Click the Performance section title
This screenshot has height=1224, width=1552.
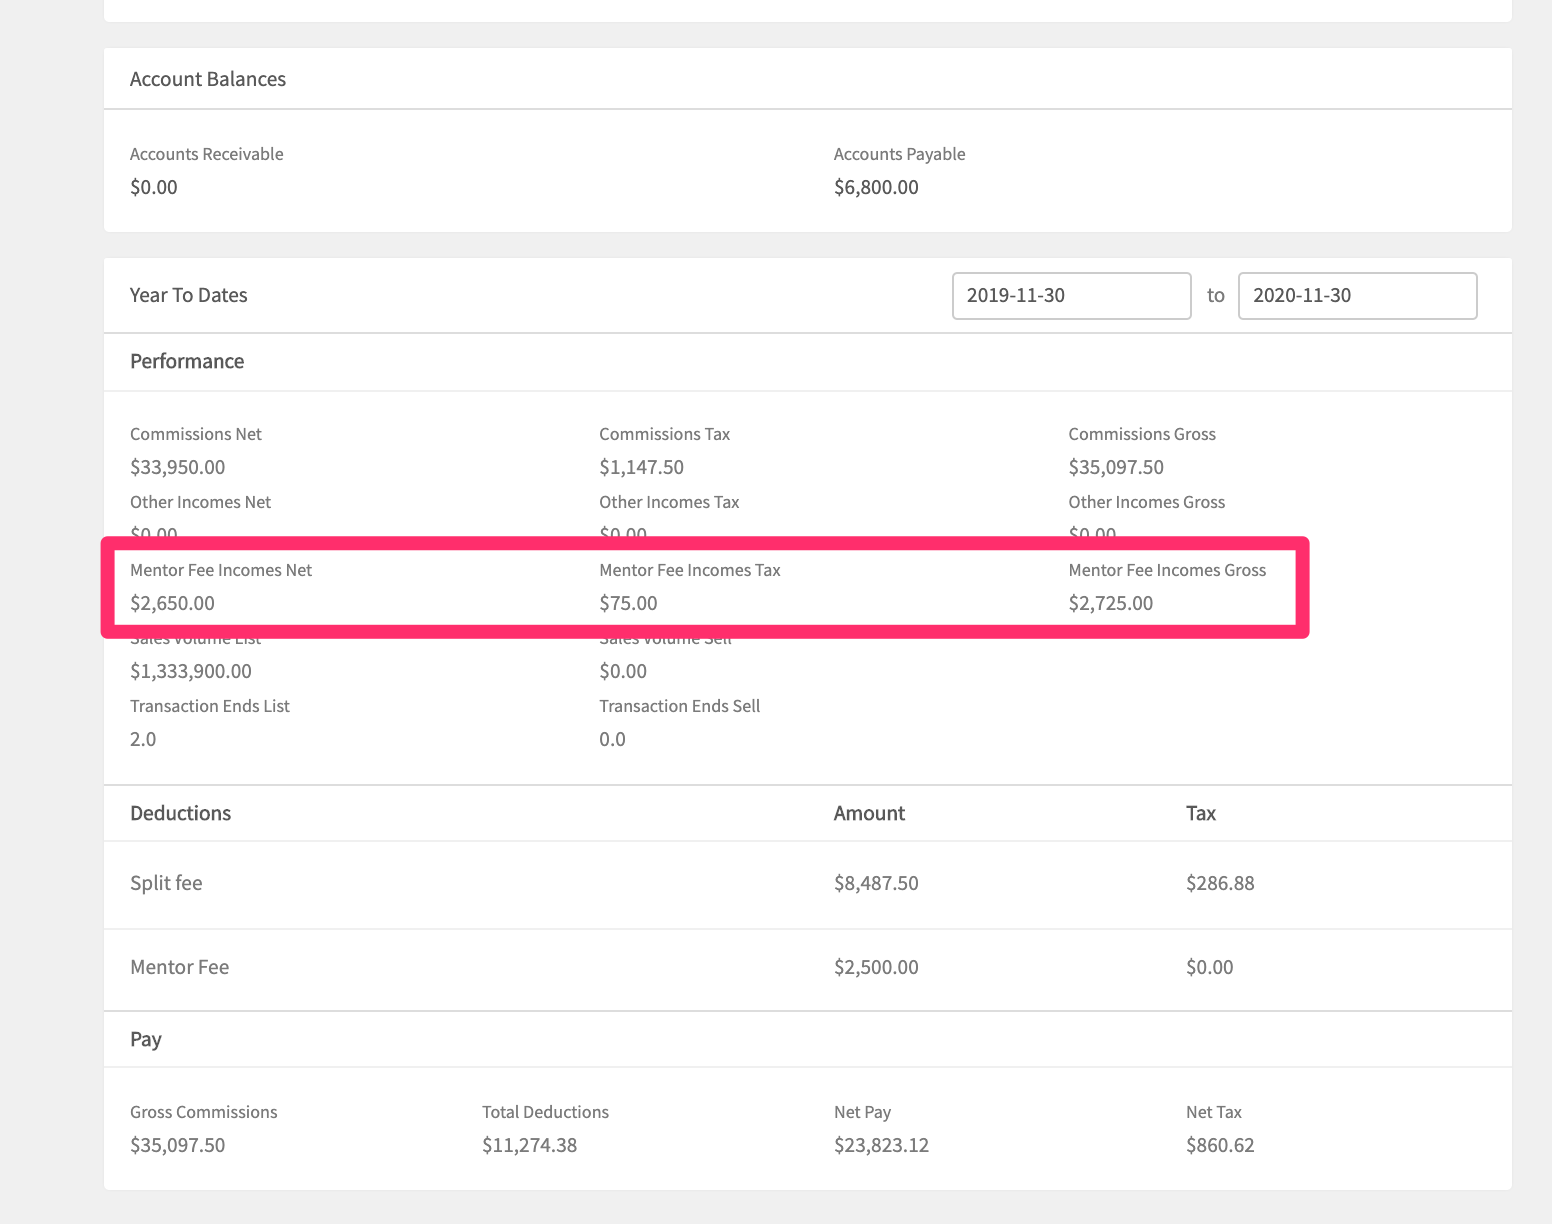[x=187, y=361]
